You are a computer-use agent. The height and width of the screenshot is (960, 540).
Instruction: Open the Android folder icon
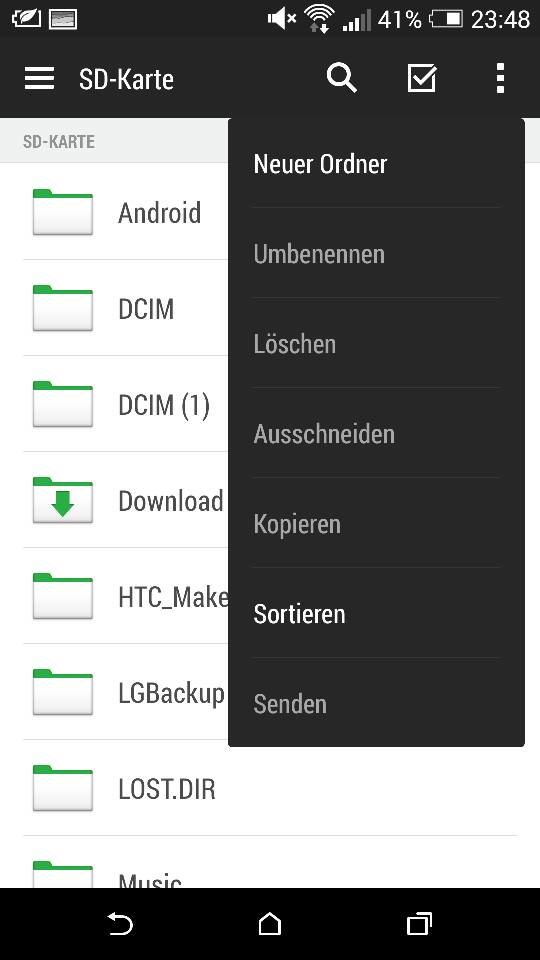pyautogui.click(x=62, y=212)
